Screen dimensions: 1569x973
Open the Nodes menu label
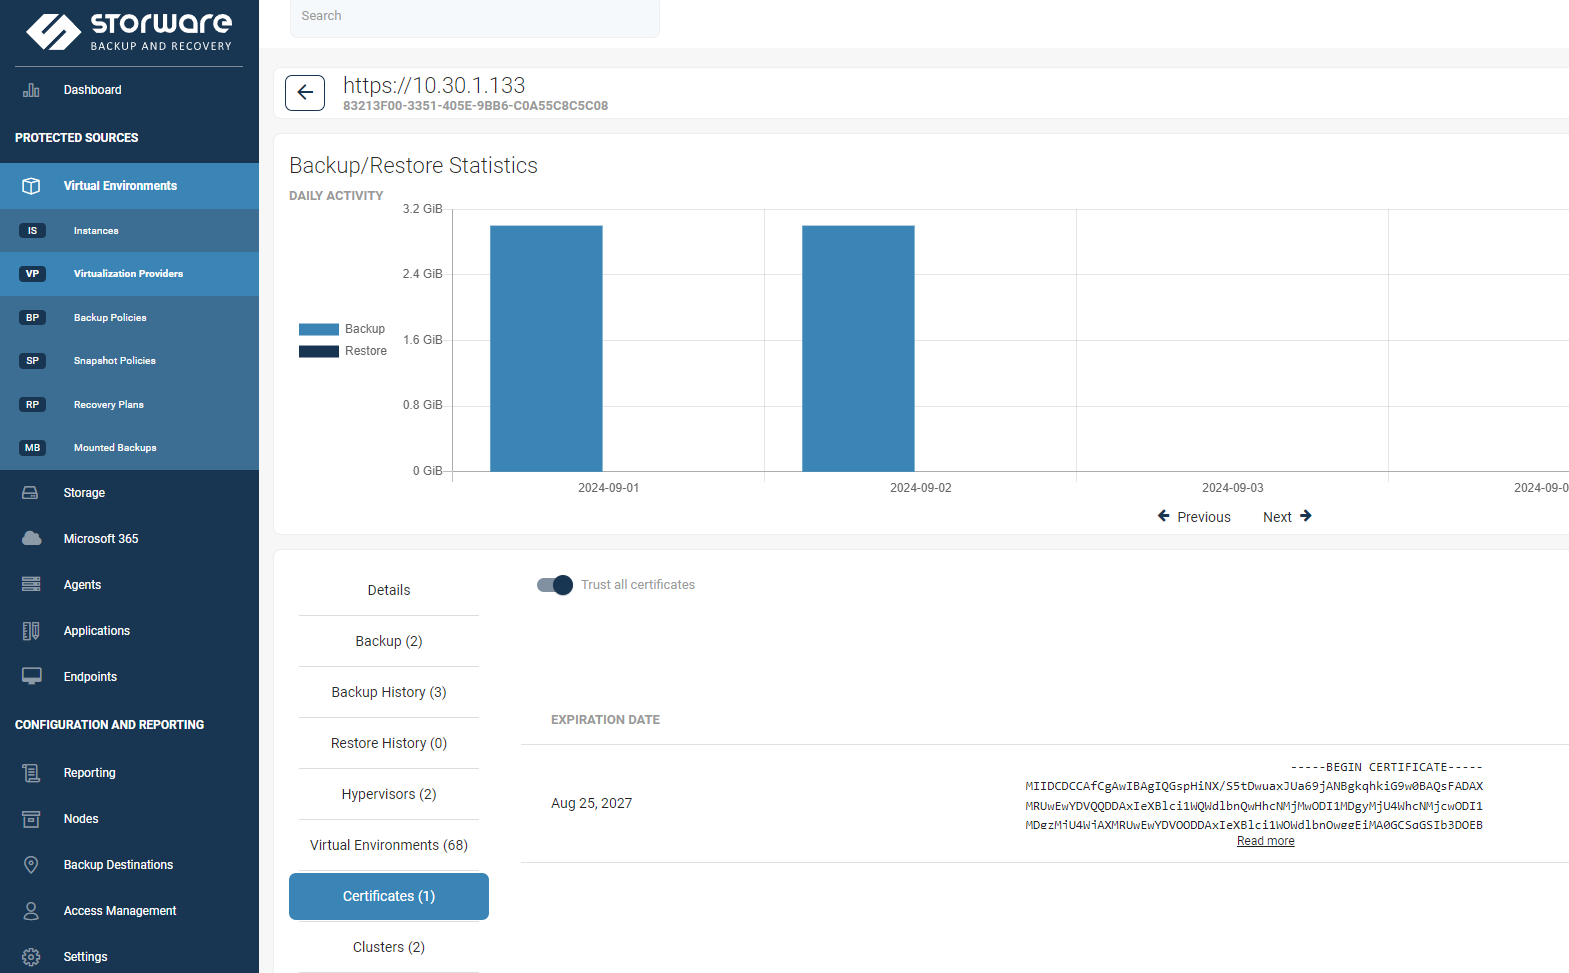(x=81, y=819)
